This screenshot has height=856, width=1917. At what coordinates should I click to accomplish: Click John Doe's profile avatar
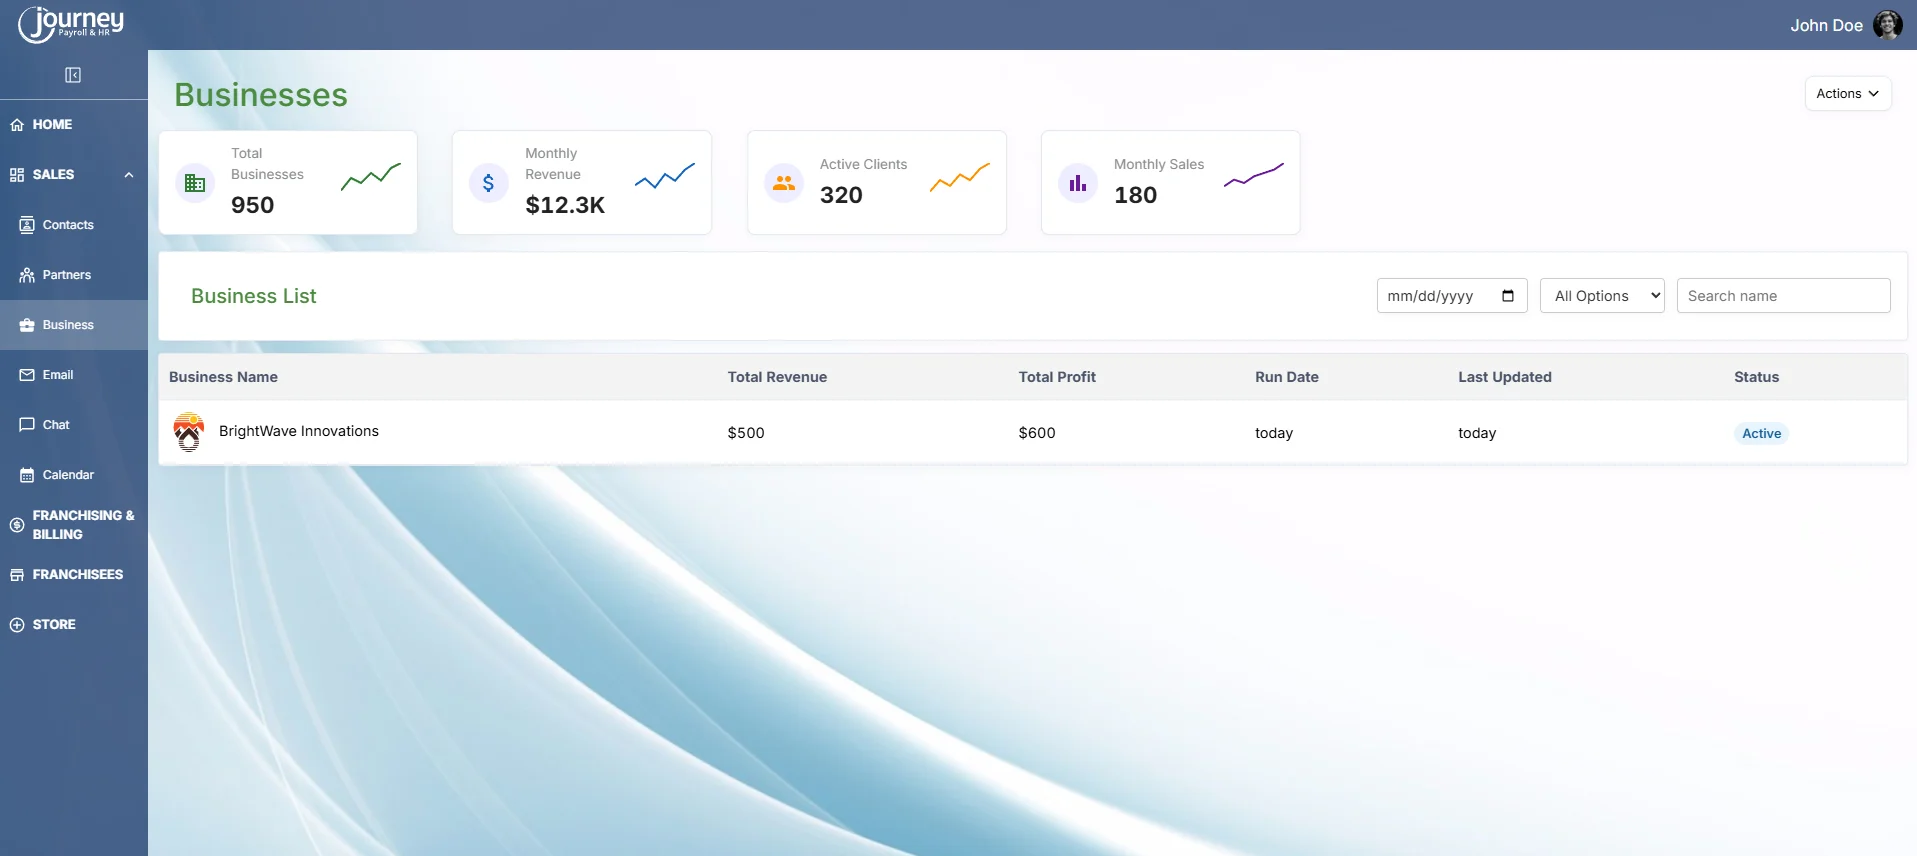(x=1887, y=25)
